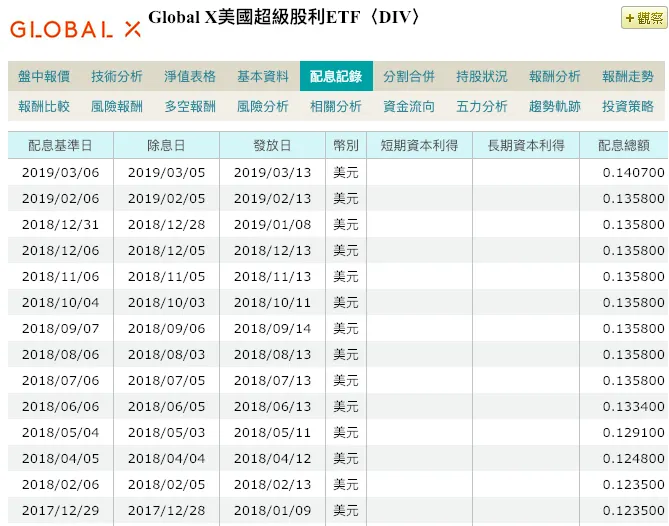Open the 五力分析 tab
Viewport: 669px width, 526px height.
tap(482, 106)
